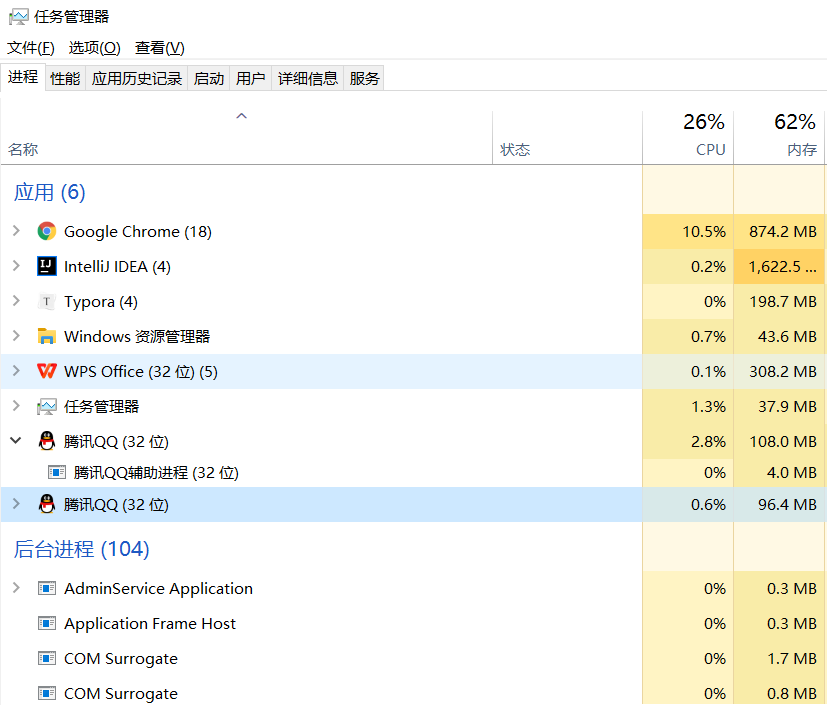Select the Google Chrome (18) row name
Screen dimensions: 827x705
point(138,231)
